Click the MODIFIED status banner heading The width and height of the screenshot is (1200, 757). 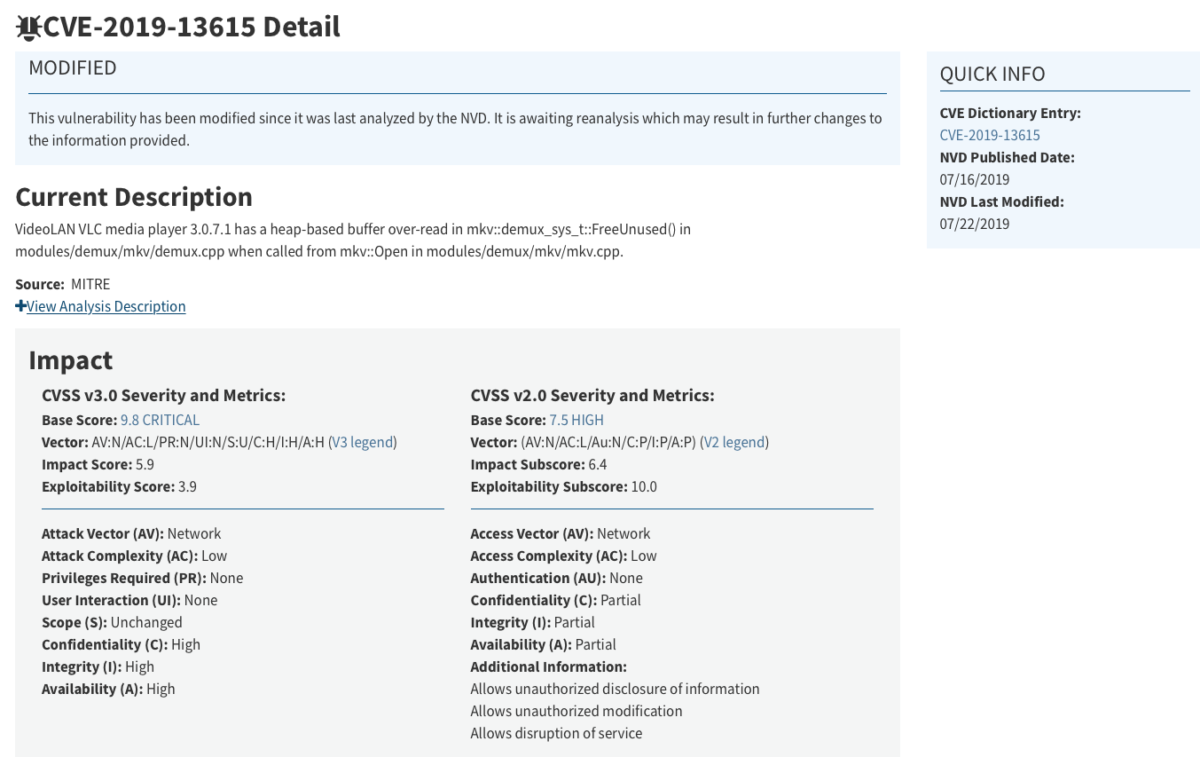coord(72,68)
